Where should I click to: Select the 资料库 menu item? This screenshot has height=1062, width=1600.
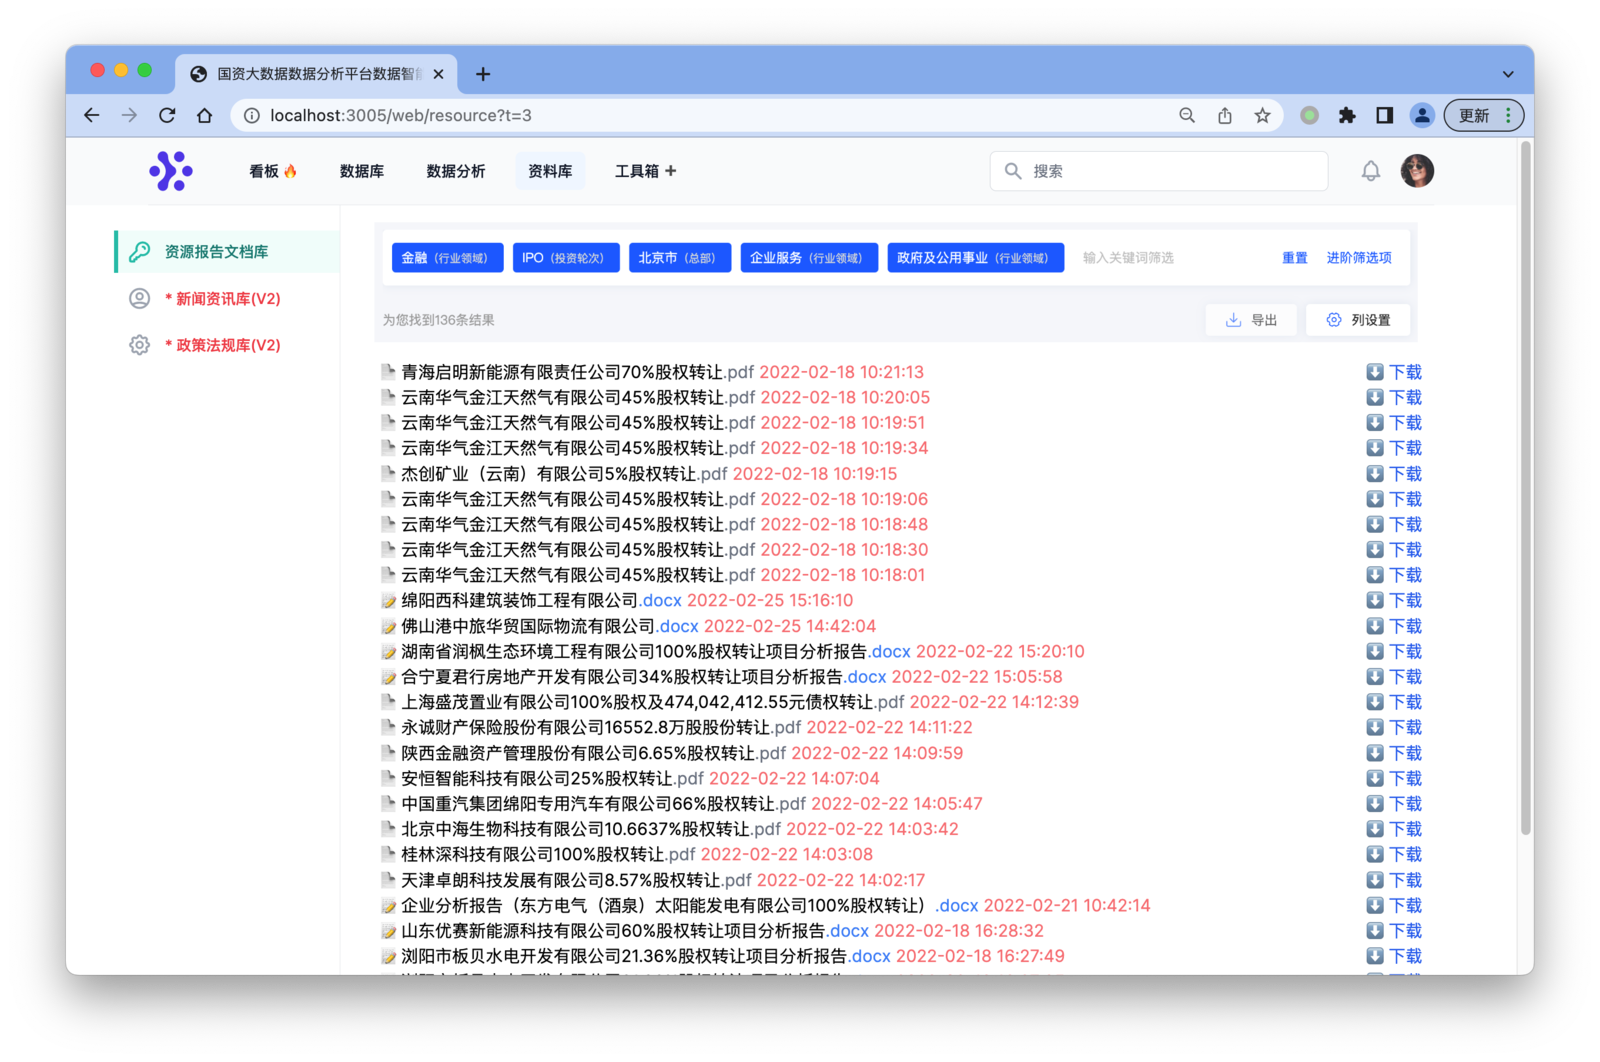tap(550, 171)
